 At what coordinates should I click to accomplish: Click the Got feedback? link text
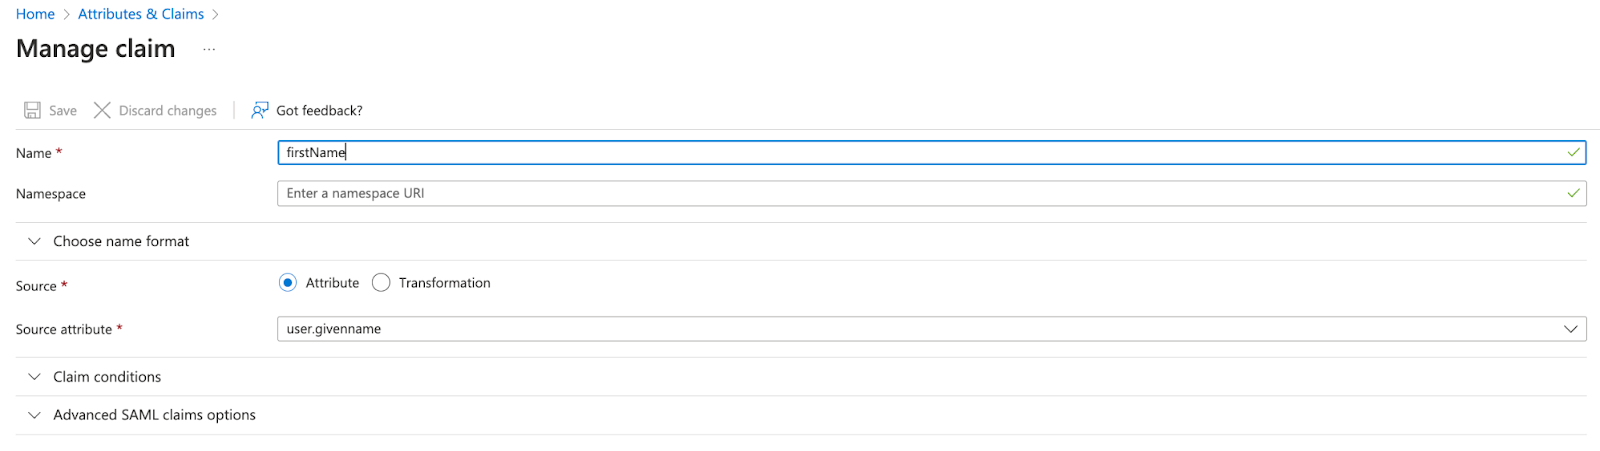(319, 111)
